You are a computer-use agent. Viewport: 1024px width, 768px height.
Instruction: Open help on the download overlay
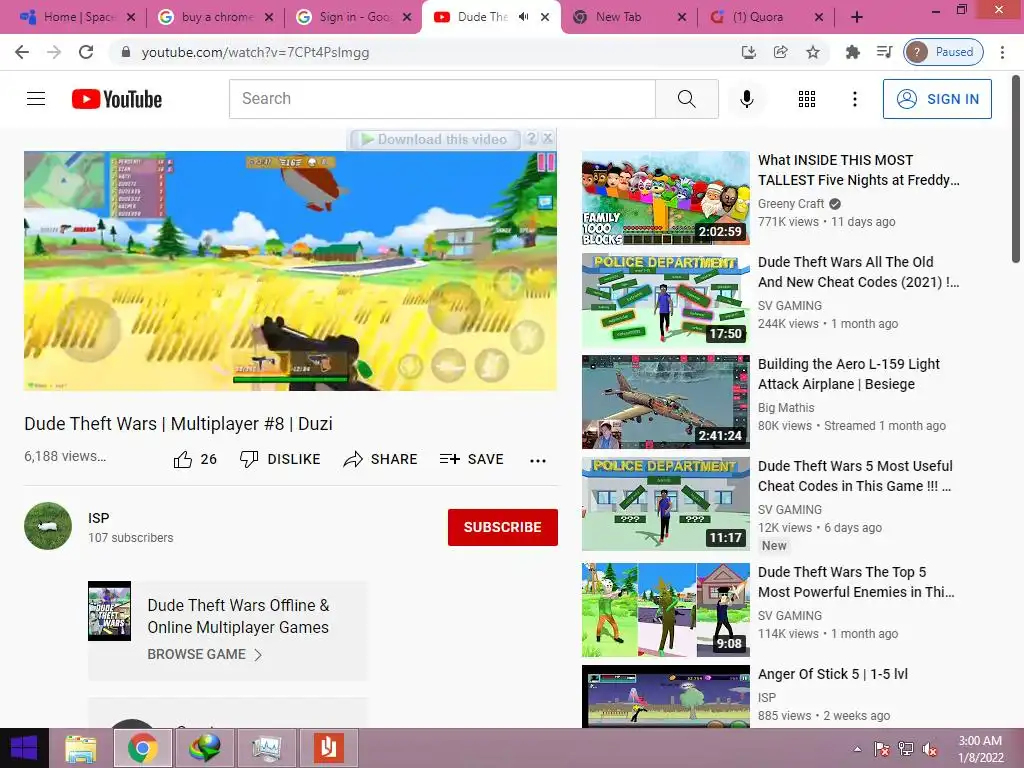531,138
